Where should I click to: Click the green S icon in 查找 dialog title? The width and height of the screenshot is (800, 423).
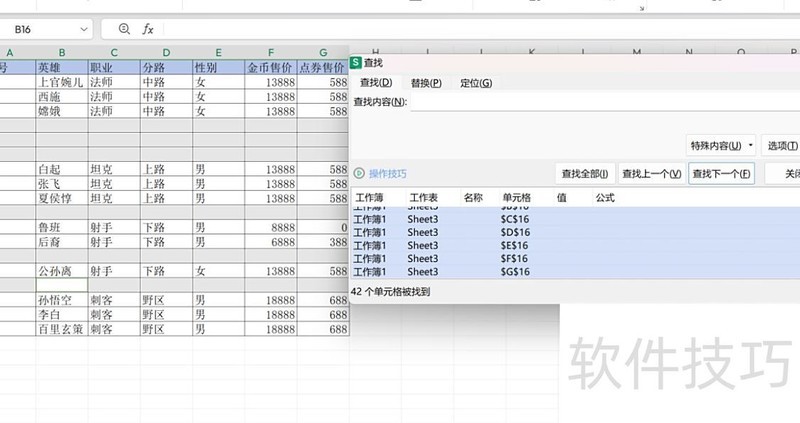coord(356,62)
